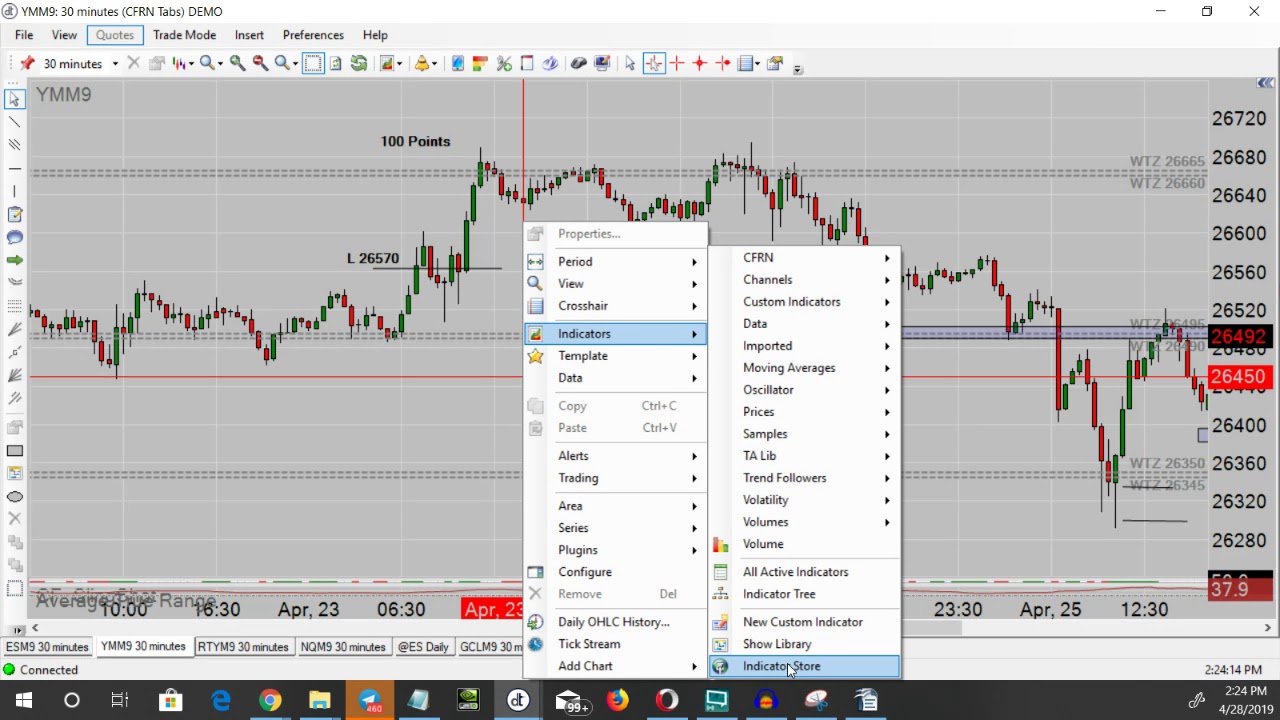
Task: Expand the Crosshair submenu
Action: click(x=615, y=306)
